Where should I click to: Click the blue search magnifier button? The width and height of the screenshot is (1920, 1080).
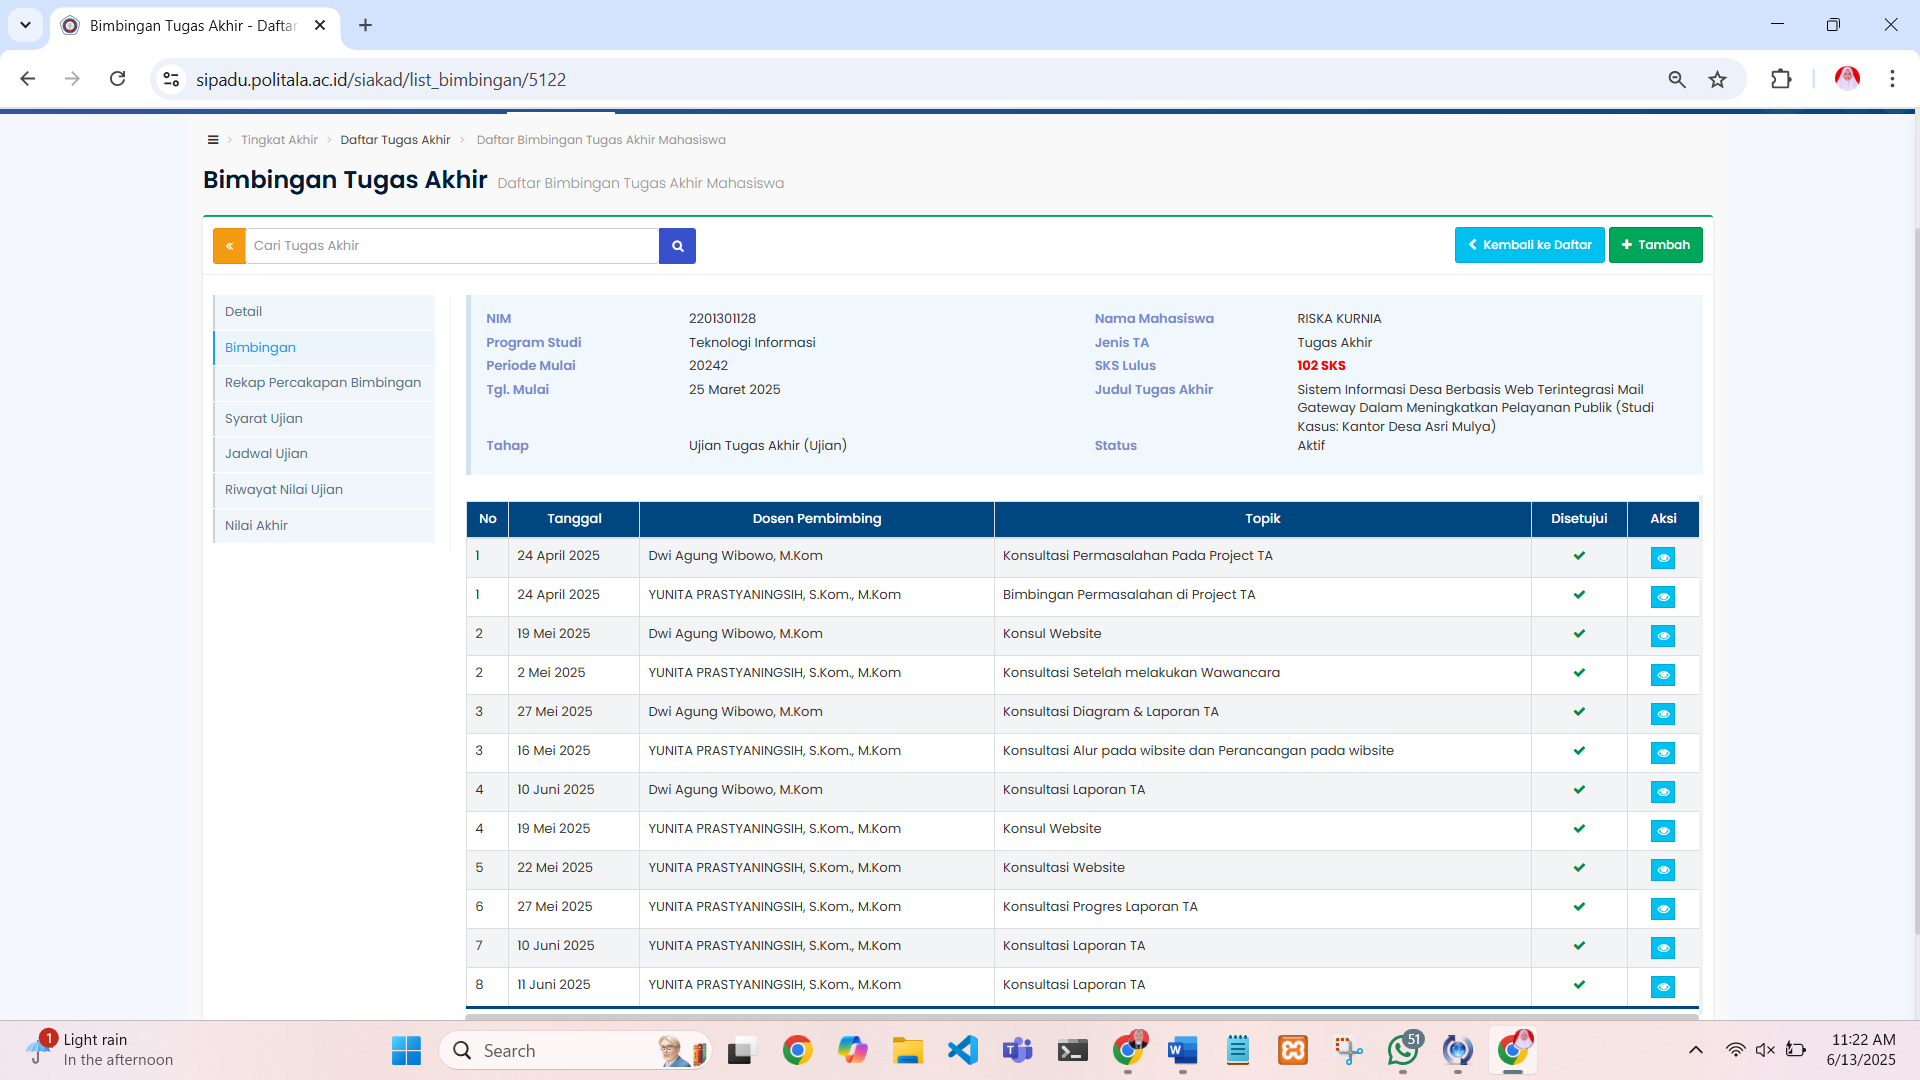(x=677, y=246)
